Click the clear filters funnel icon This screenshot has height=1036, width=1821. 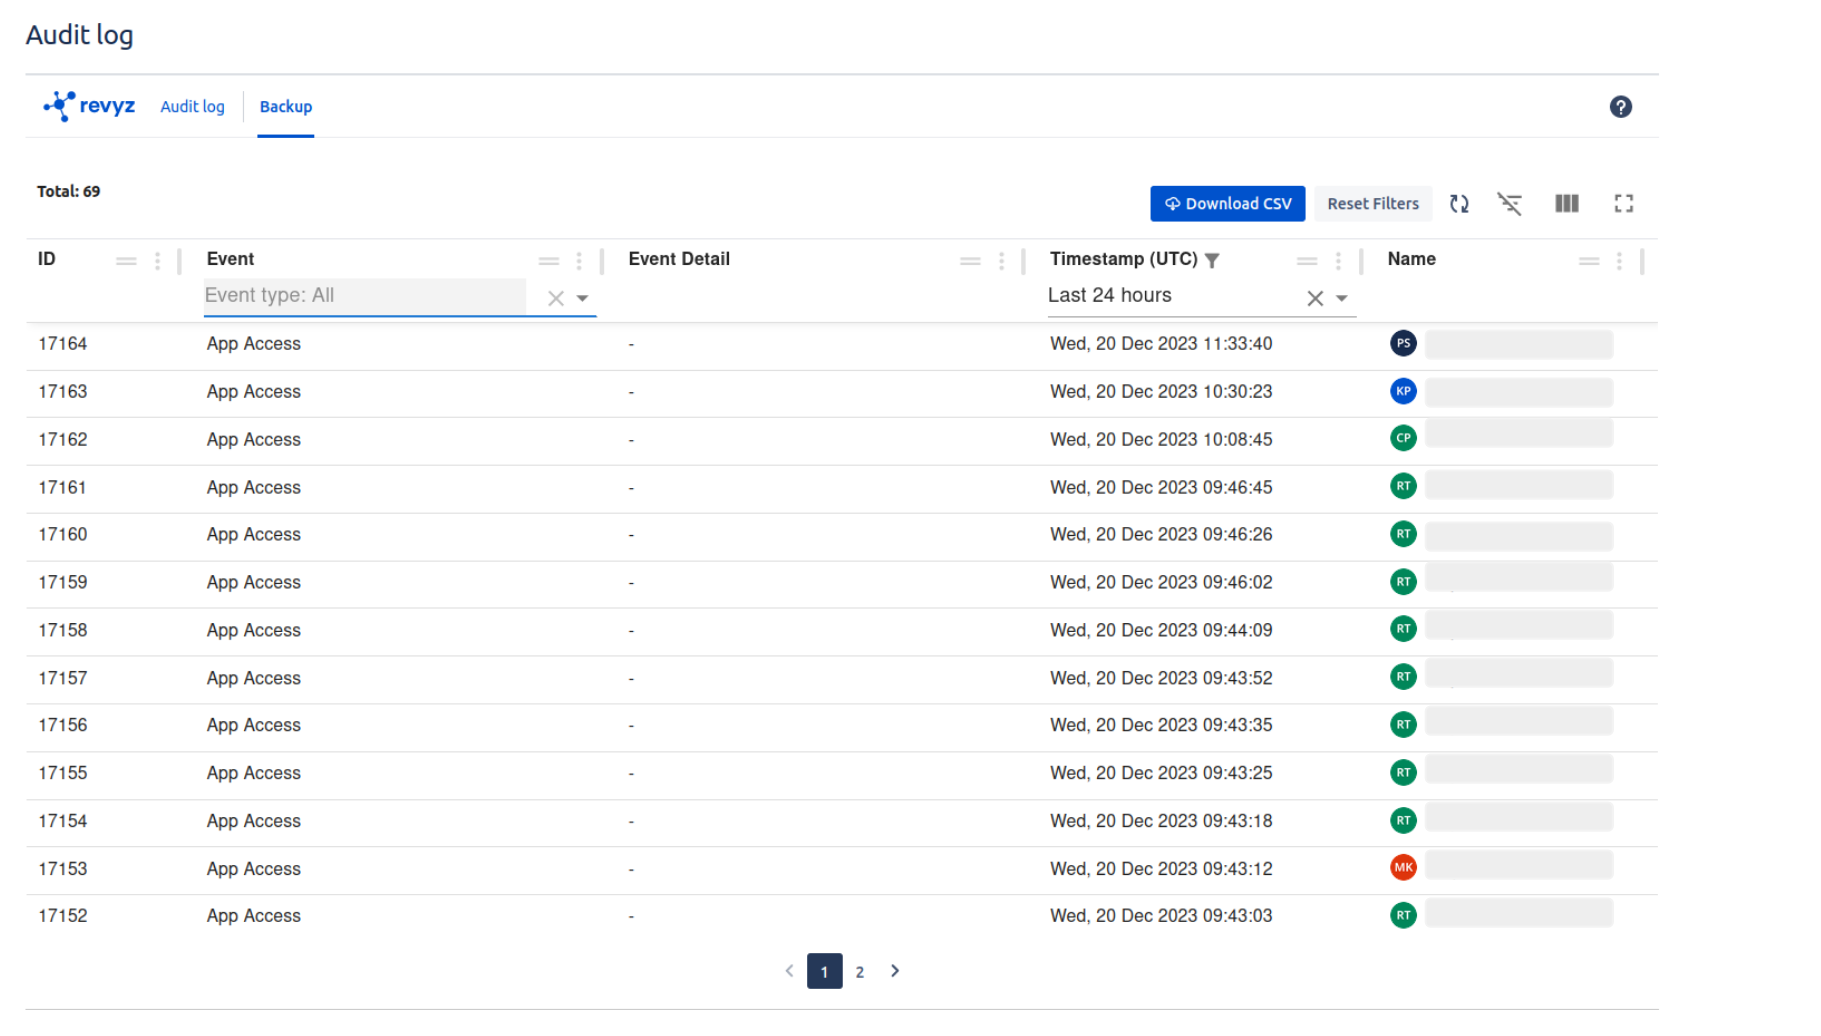1509,204
